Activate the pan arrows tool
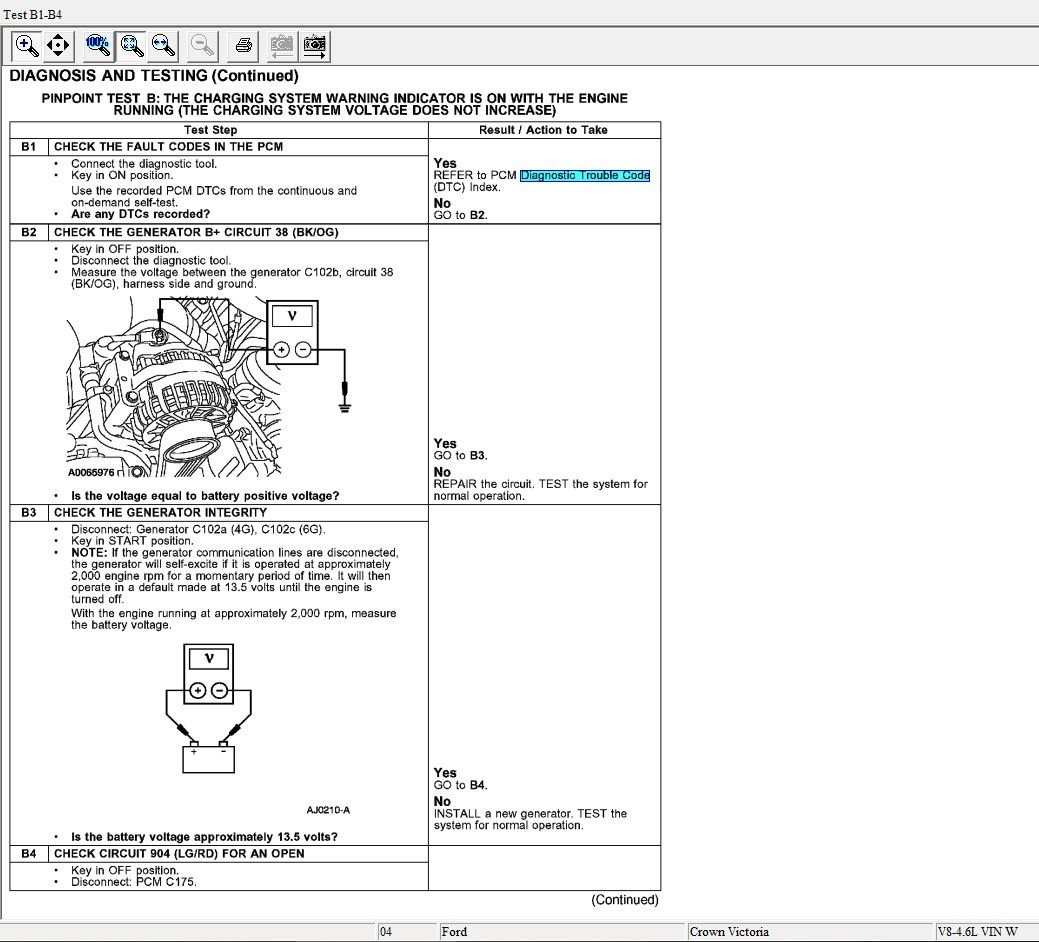The width and height of the screenshot is (1039, 942). (x=58, y=45)
